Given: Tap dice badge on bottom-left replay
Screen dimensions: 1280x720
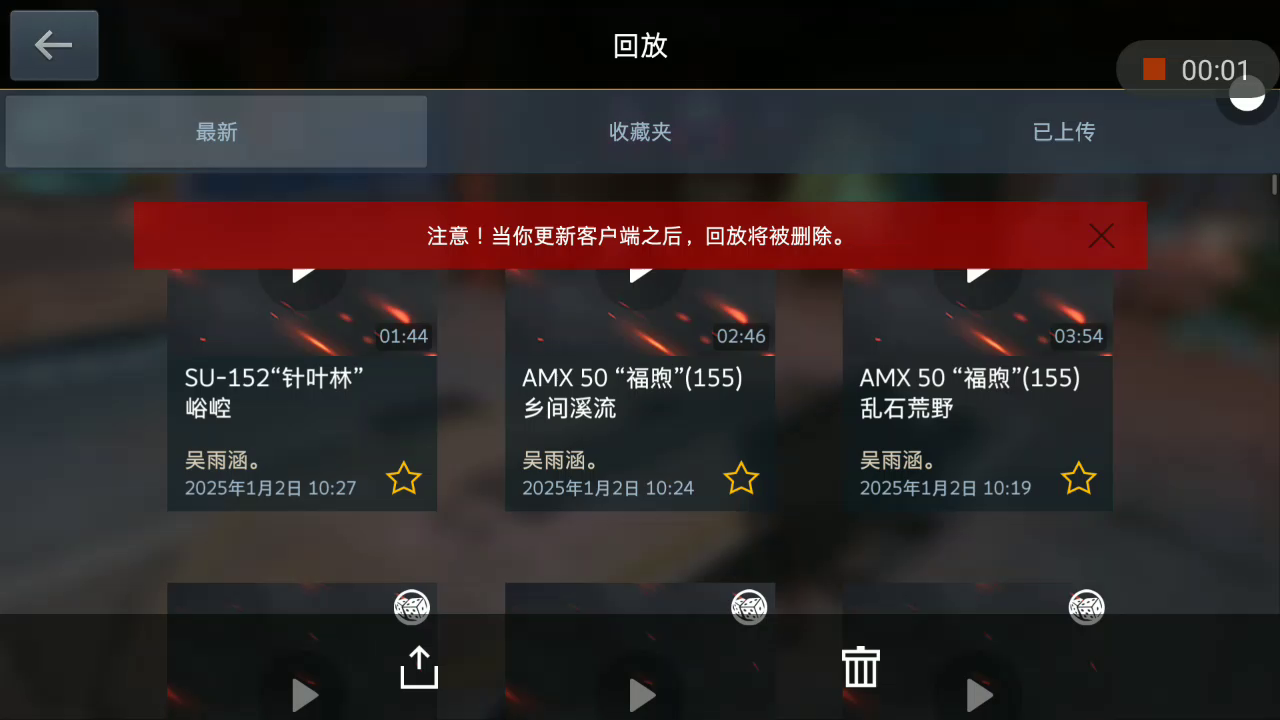Looking at the screenshot, I should [x=411, y=606].
